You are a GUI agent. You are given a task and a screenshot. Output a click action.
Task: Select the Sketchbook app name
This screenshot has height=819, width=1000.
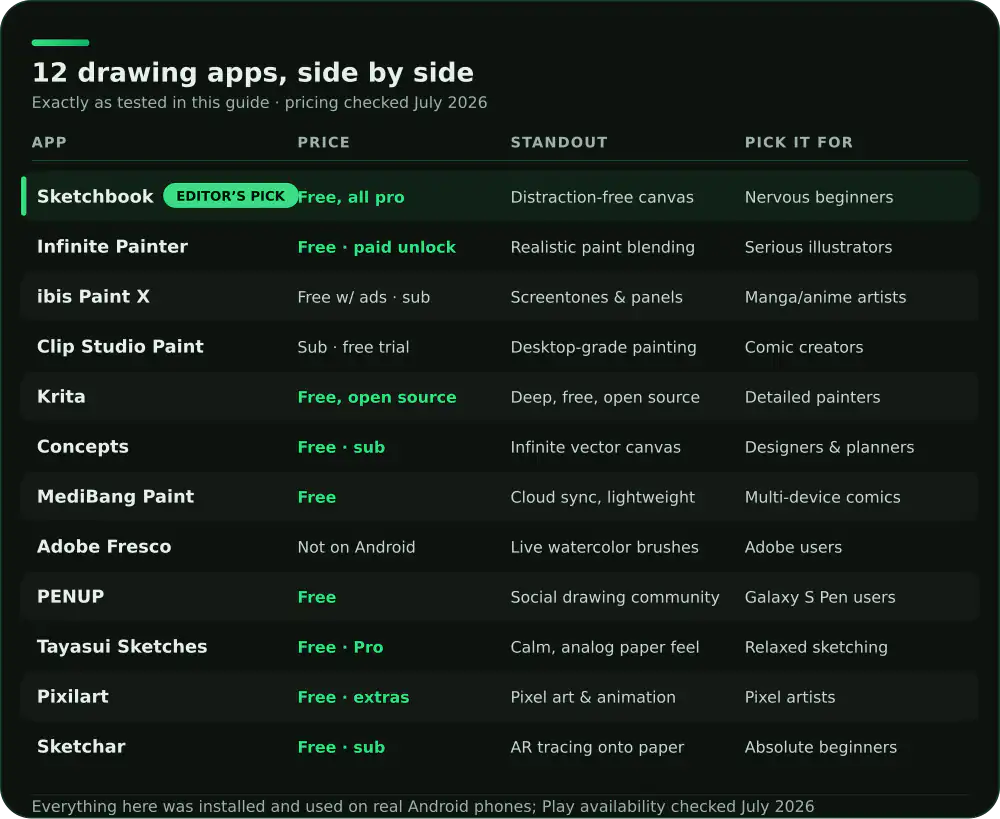click(x=95, y=196)
